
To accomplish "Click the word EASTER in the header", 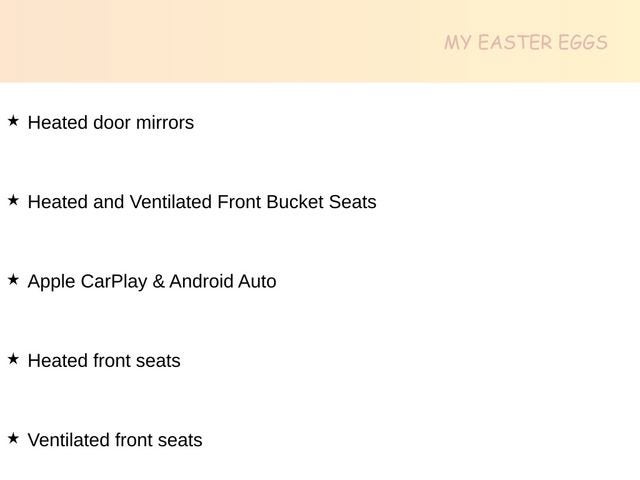I will point(514,42).
